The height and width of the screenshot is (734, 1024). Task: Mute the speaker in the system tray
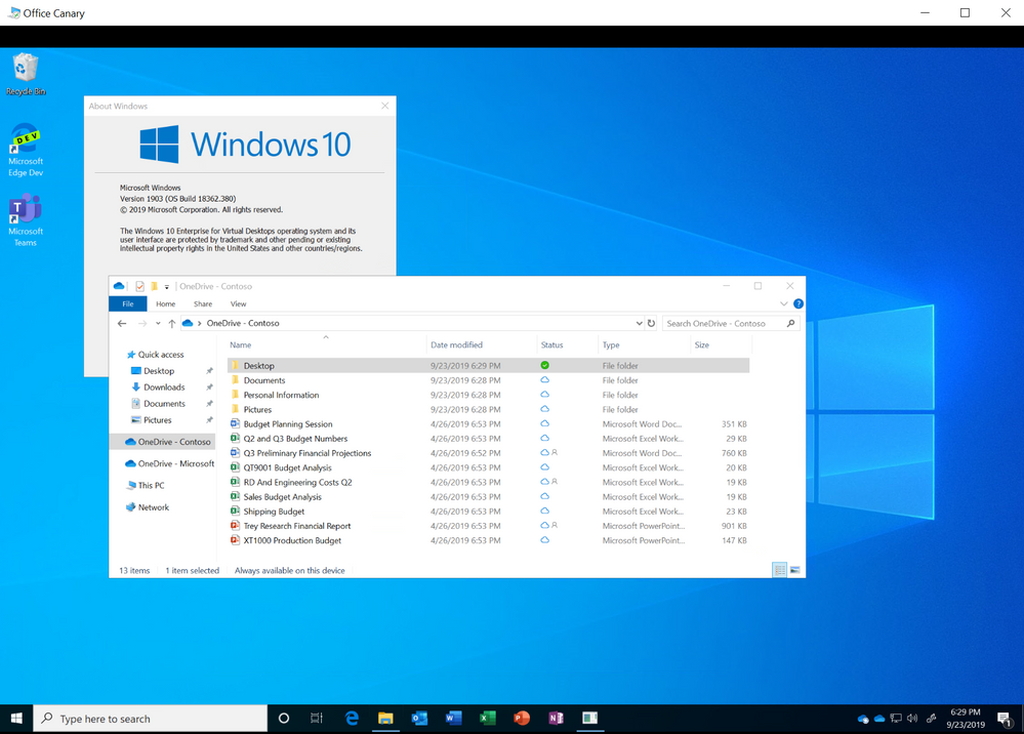tap(911, 717)
